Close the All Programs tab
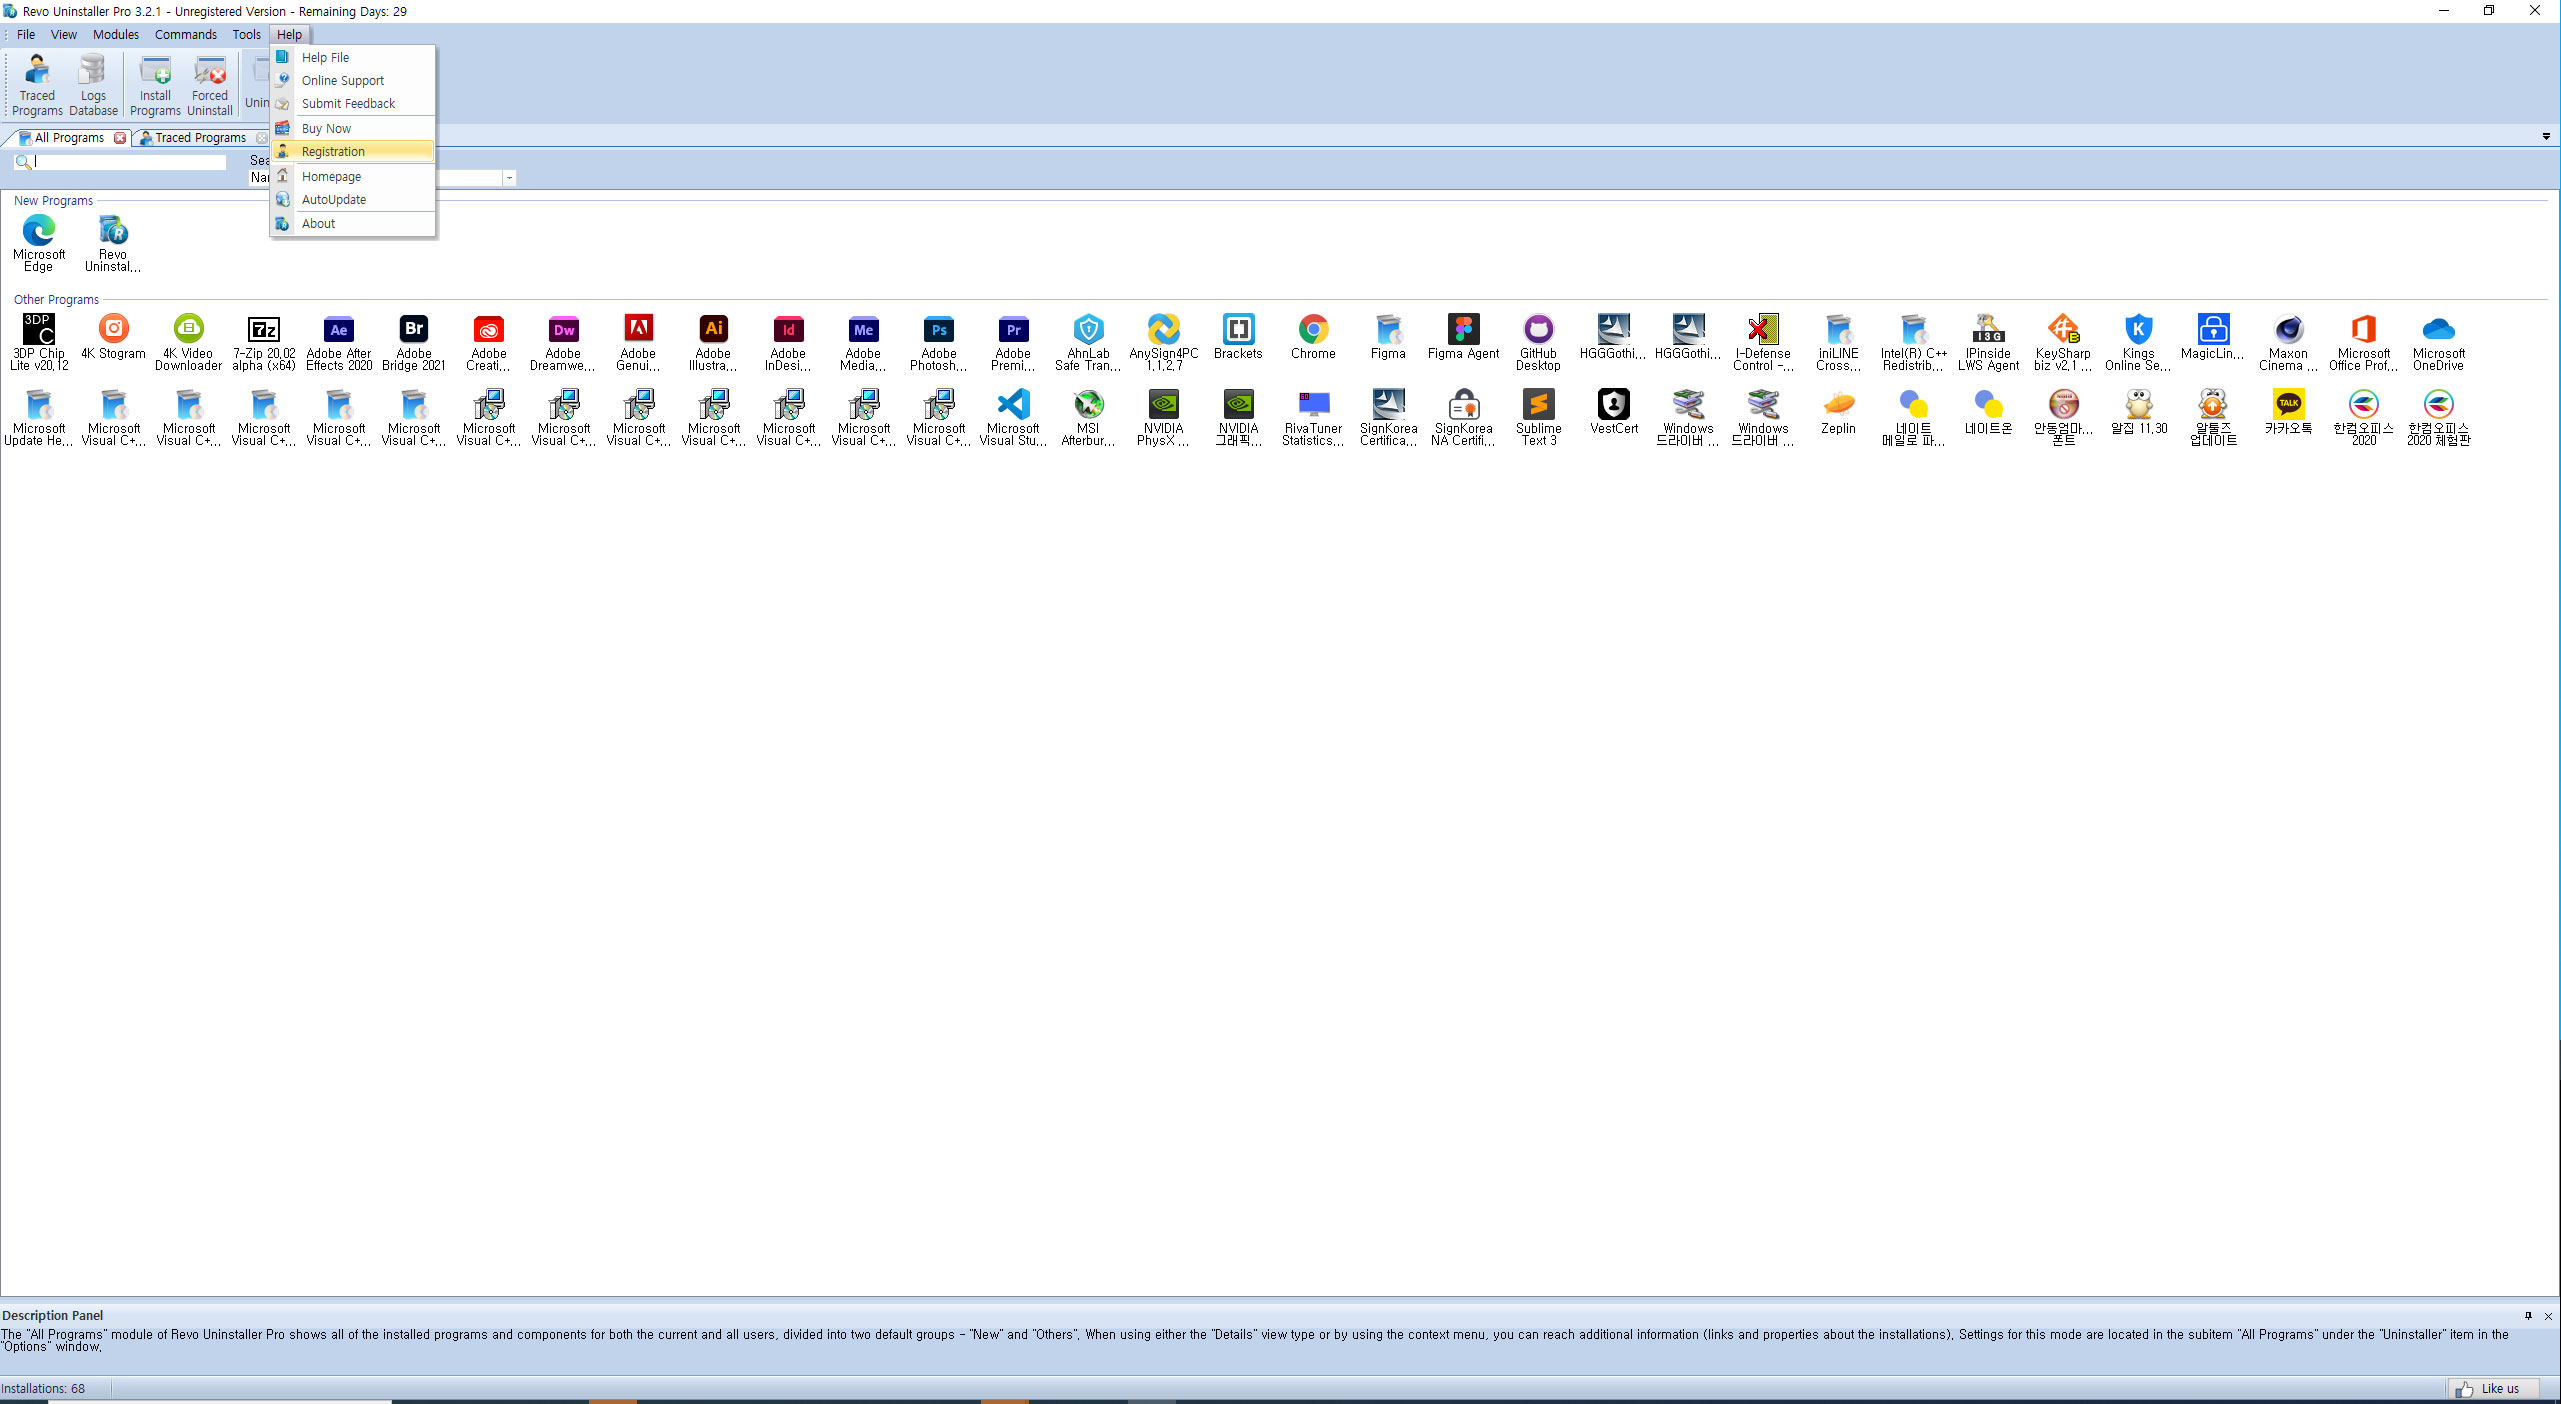This screenshot has height=1404, width=2561. tap(120, 138)
